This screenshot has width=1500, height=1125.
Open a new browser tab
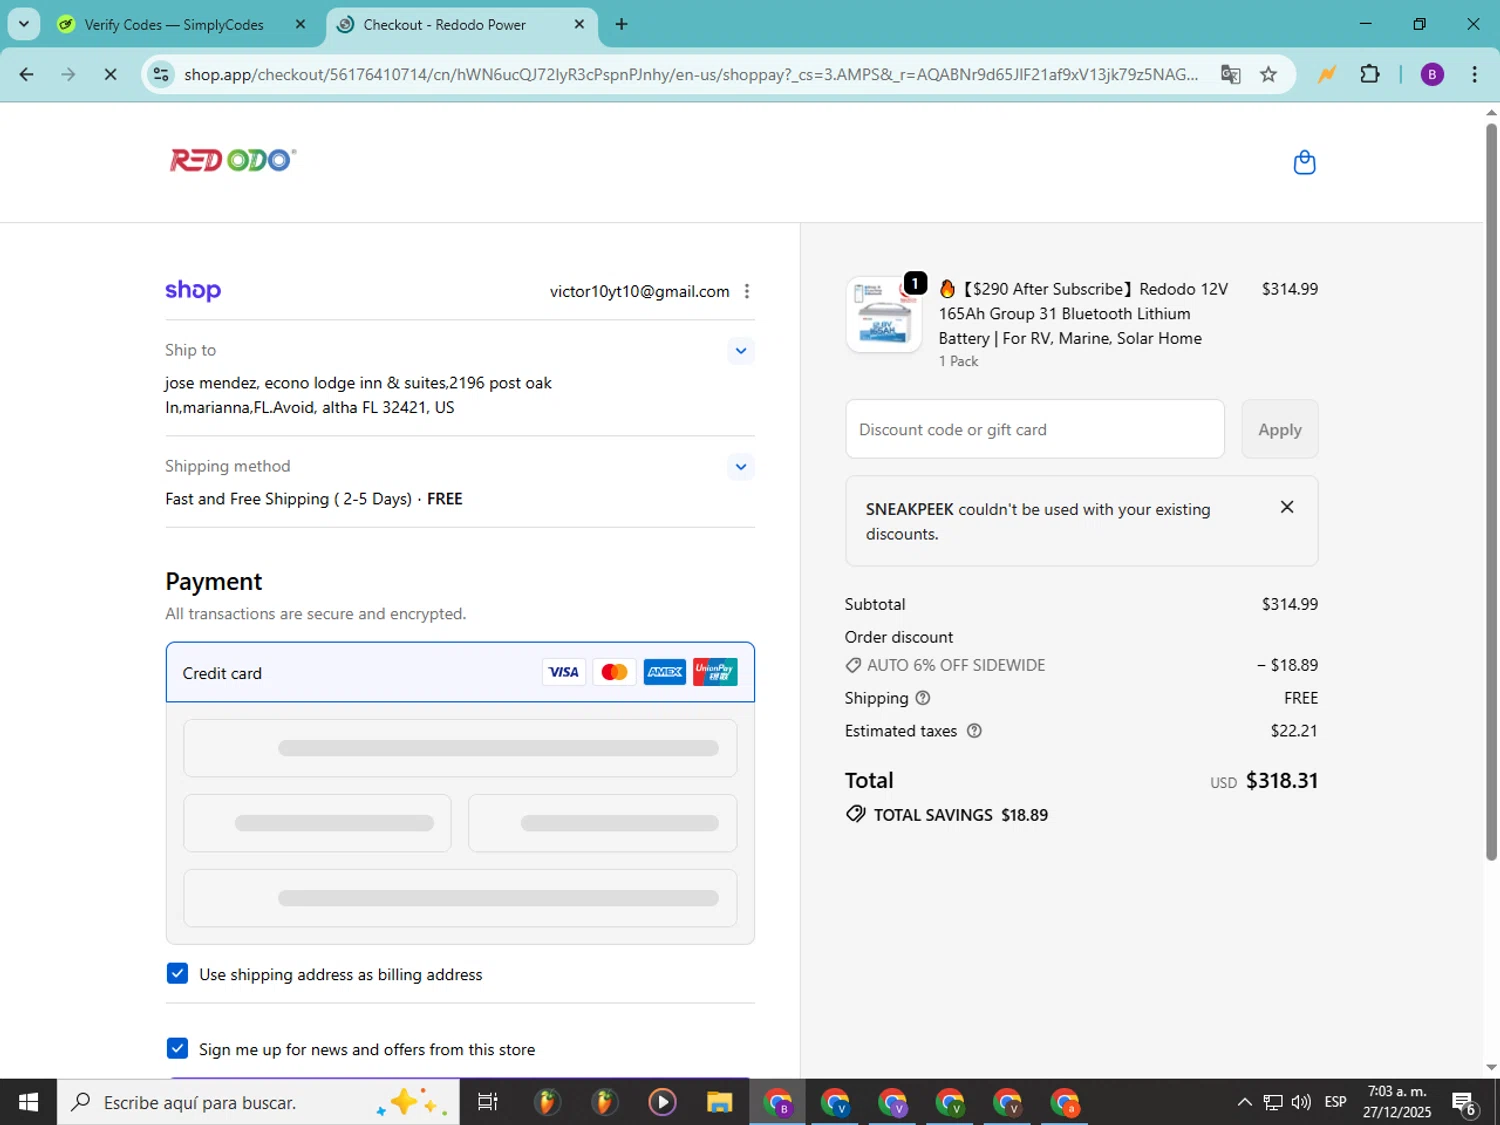click(x=621, y=24)
